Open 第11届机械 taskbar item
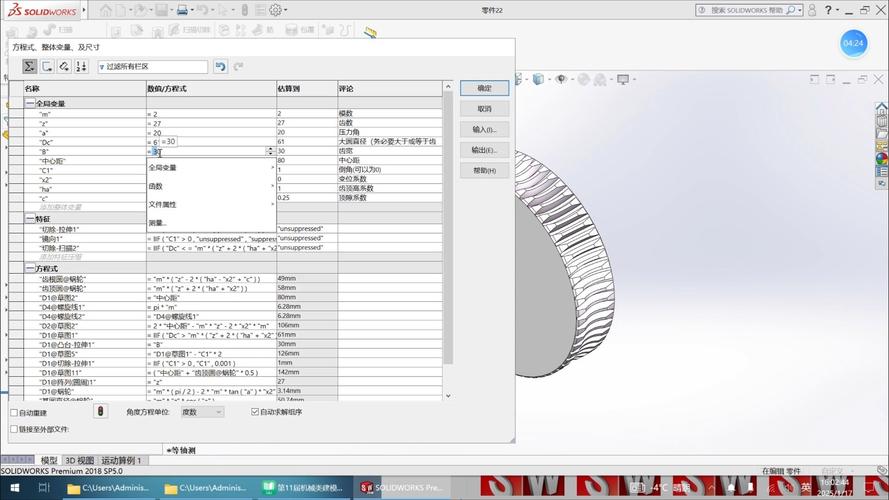Image resolution: width=889 pixels, height=500 pixels. (x=303, y=488)
